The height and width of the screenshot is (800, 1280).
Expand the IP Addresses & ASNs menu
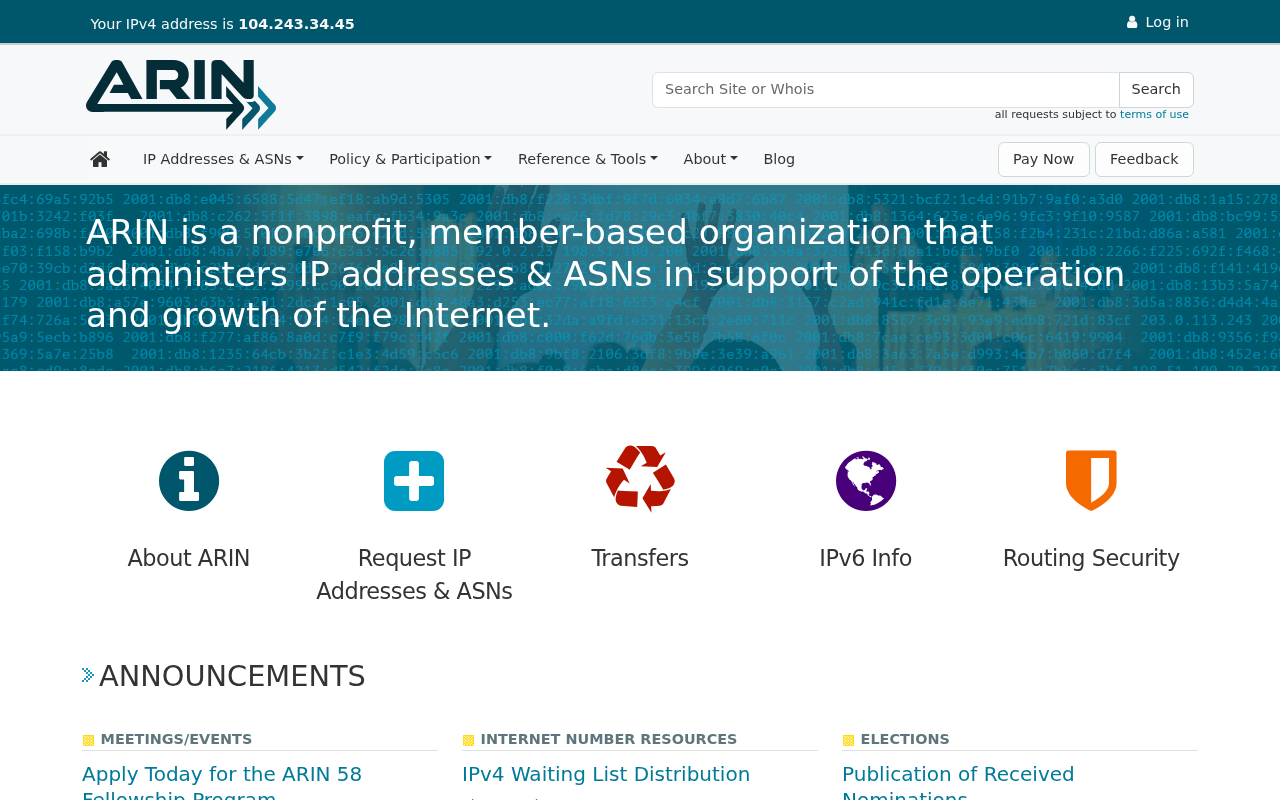coord(223,159)
